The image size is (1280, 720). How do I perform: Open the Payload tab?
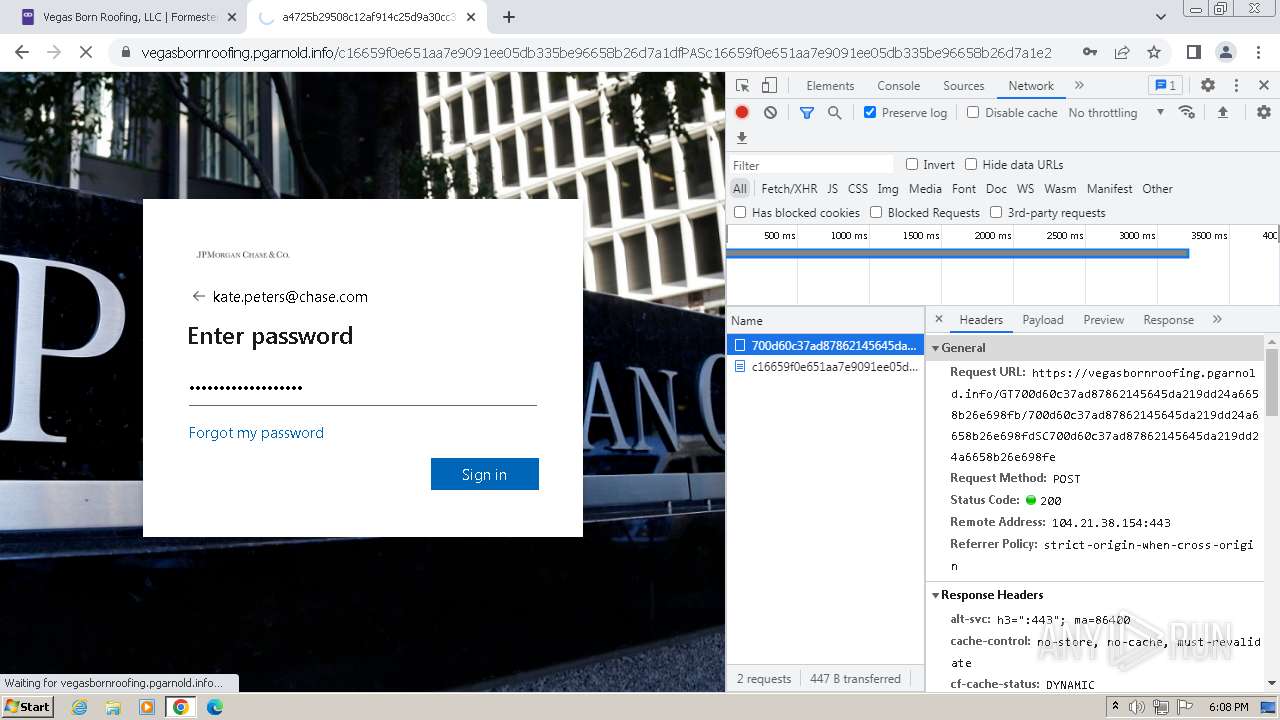point(1043,320)
